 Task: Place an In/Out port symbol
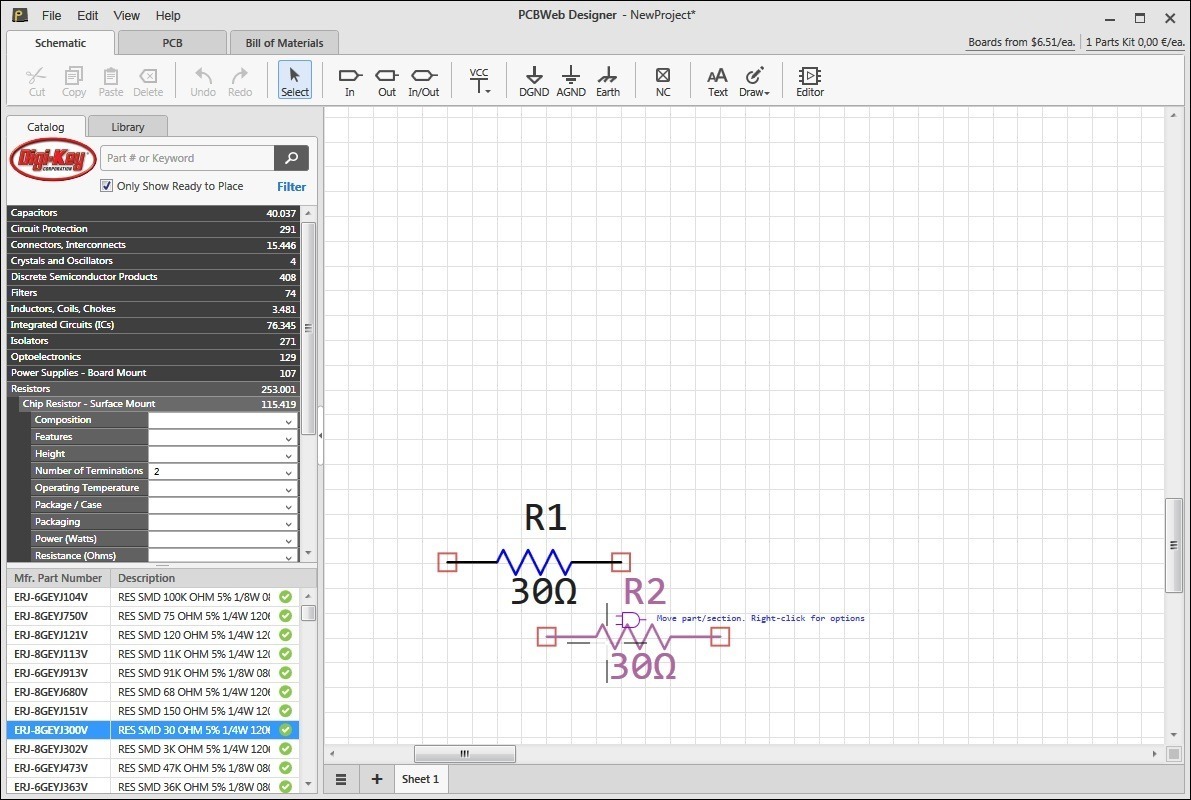(424, 81)
